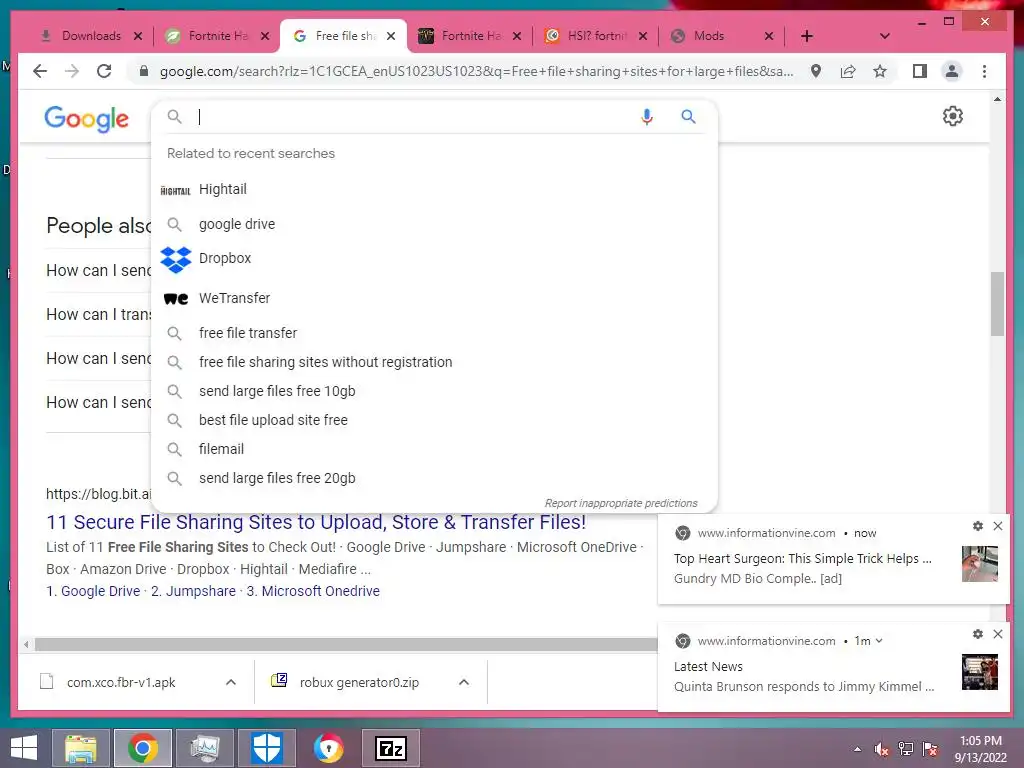This screenshot has width=1024, height=768.
Task: Click the Google logo
Action: click(x=86, y=119)
